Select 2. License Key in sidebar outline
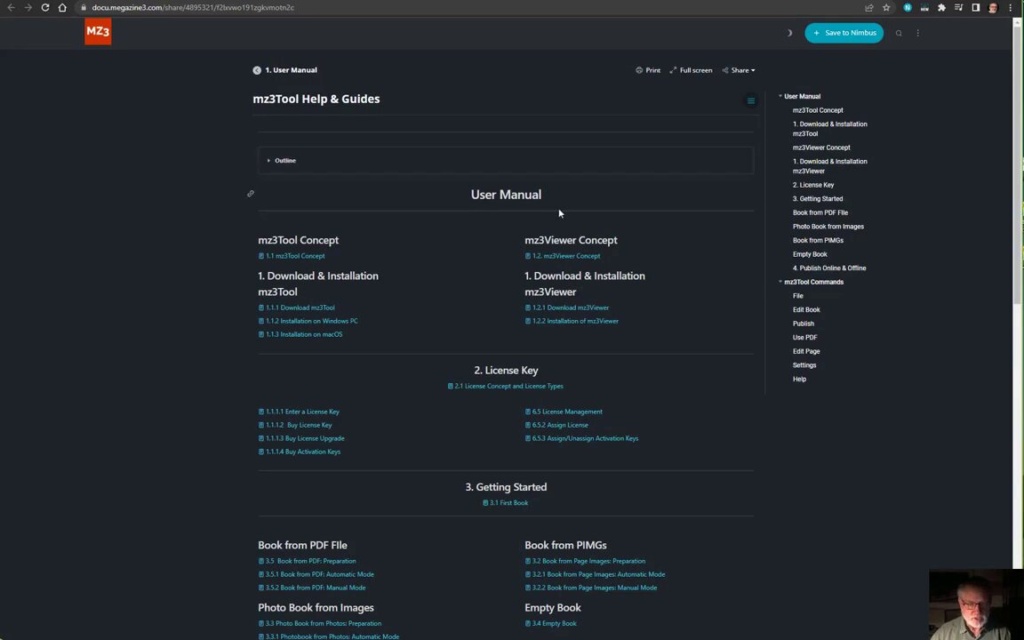 813,185
